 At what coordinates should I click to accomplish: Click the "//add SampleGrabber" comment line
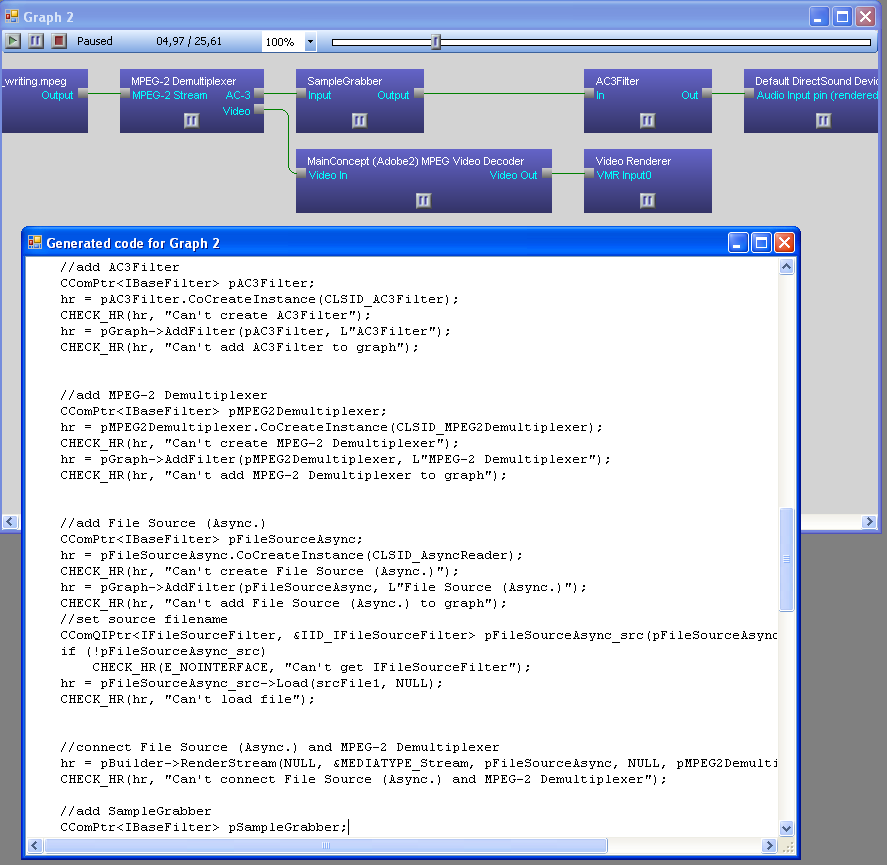[x=135, y=811]
